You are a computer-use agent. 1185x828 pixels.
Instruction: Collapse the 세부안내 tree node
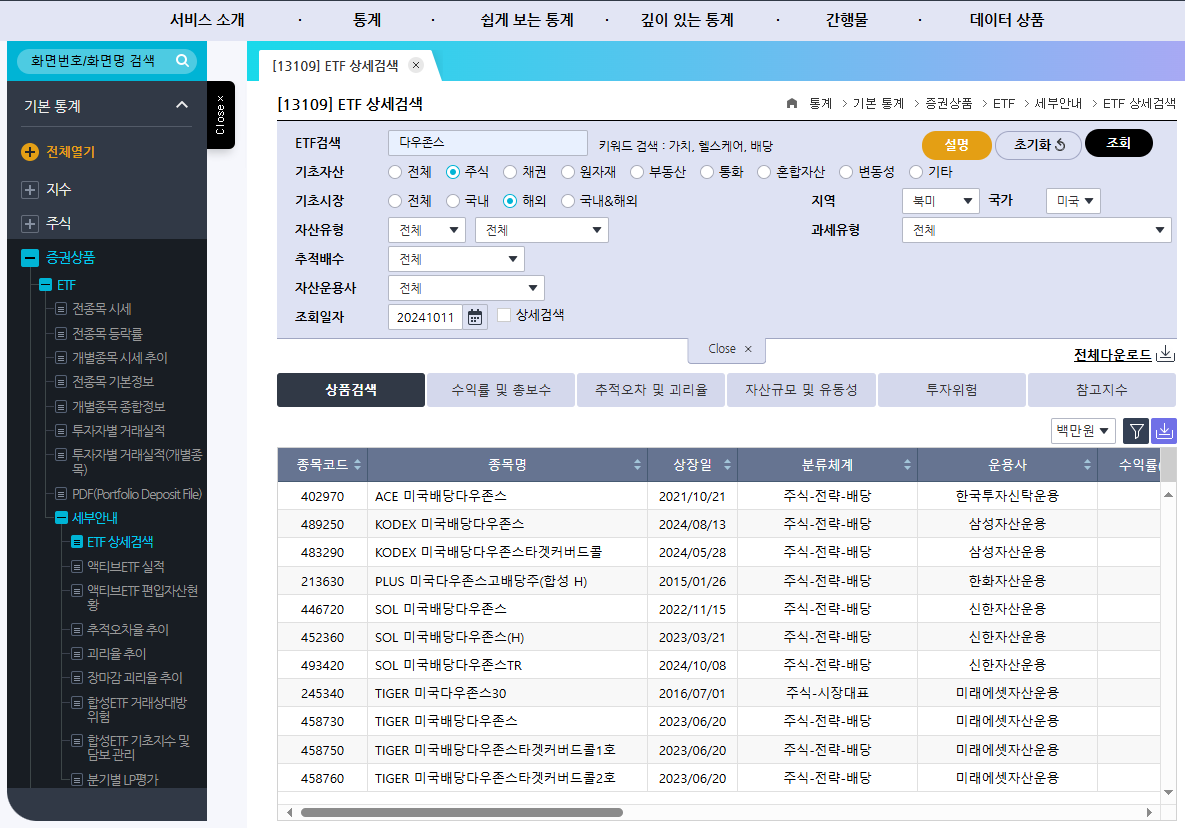point(61,518)
